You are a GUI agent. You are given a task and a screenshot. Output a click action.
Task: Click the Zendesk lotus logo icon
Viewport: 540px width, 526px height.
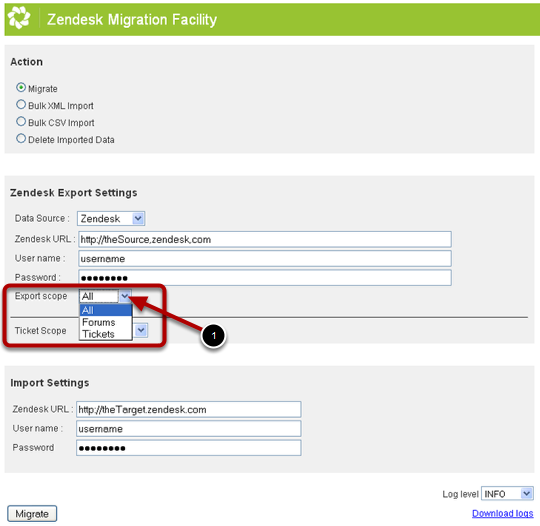pyautogui.click(x=19, y=18)
